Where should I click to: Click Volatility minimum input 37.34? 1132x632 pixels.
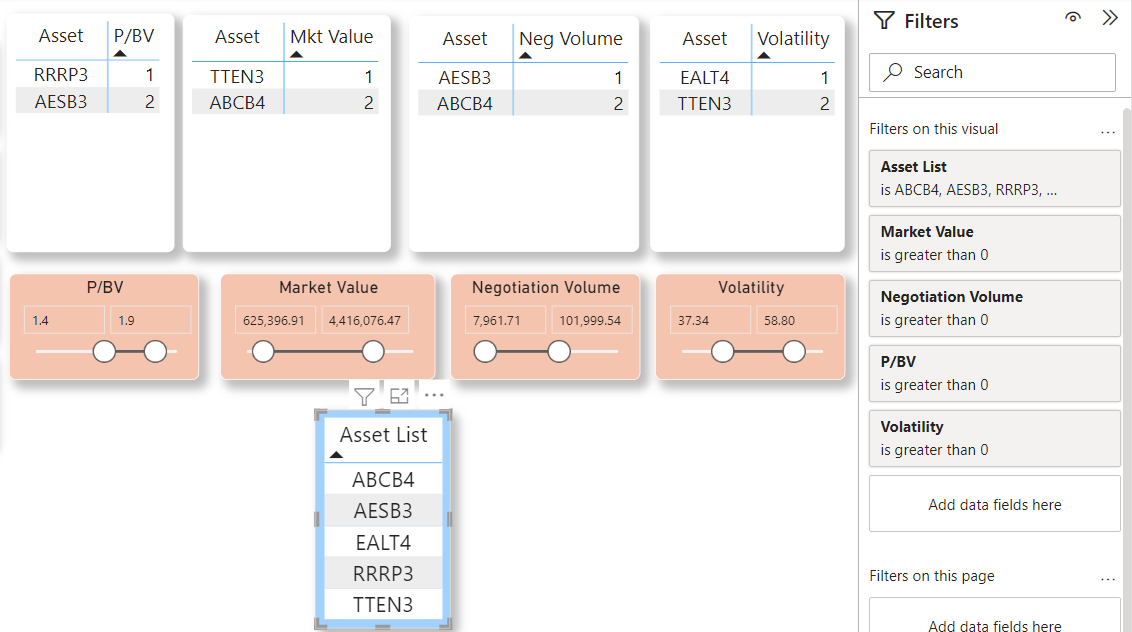point(710,320)
